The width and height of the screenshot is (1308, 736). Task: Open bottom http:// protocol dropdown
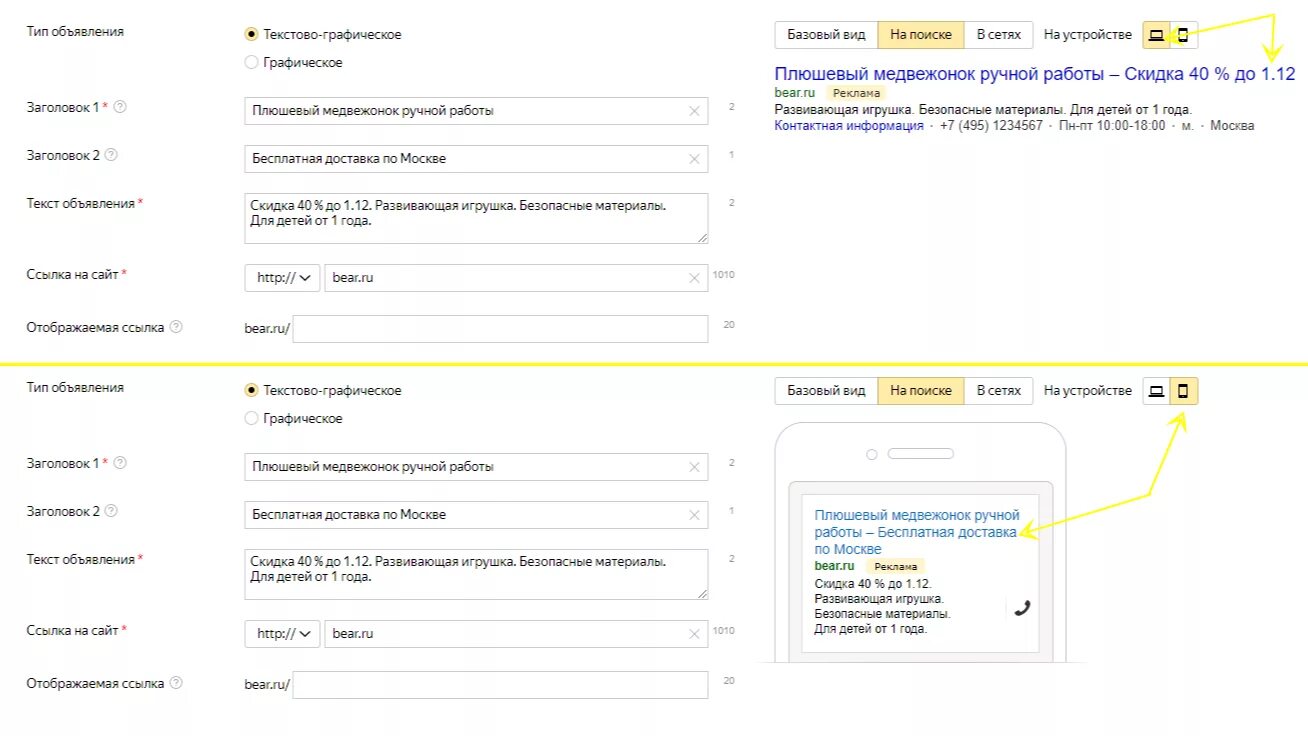(x=283, y=634)
